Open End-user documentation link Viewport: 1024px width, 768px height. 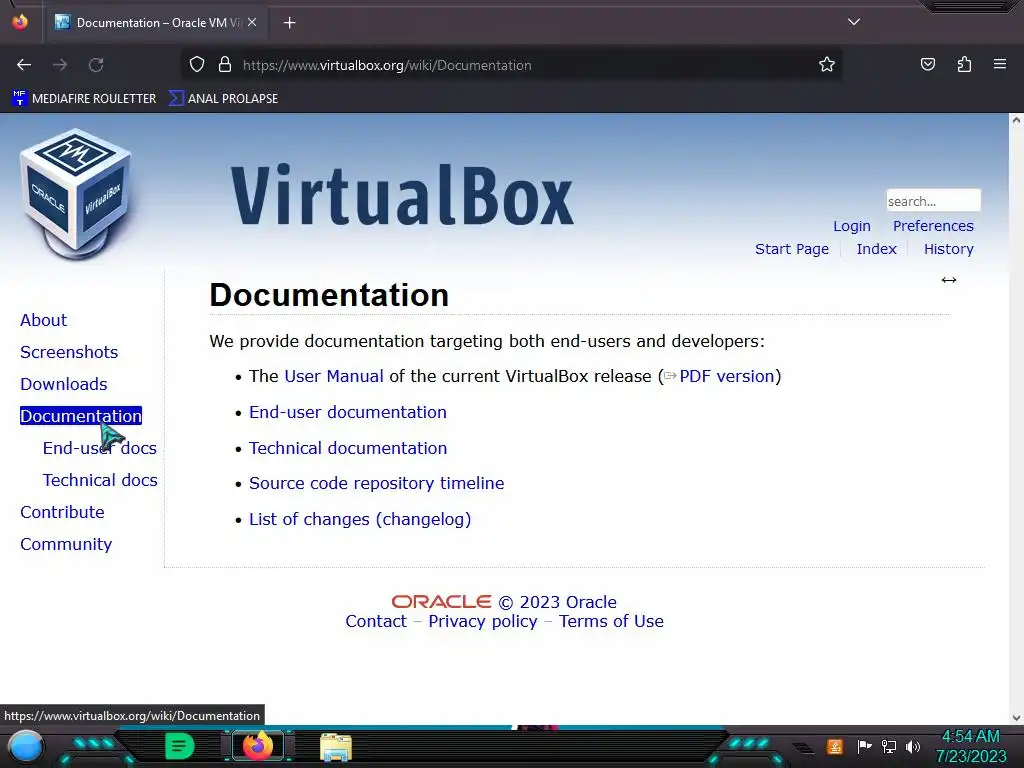(x=348, y=412)
